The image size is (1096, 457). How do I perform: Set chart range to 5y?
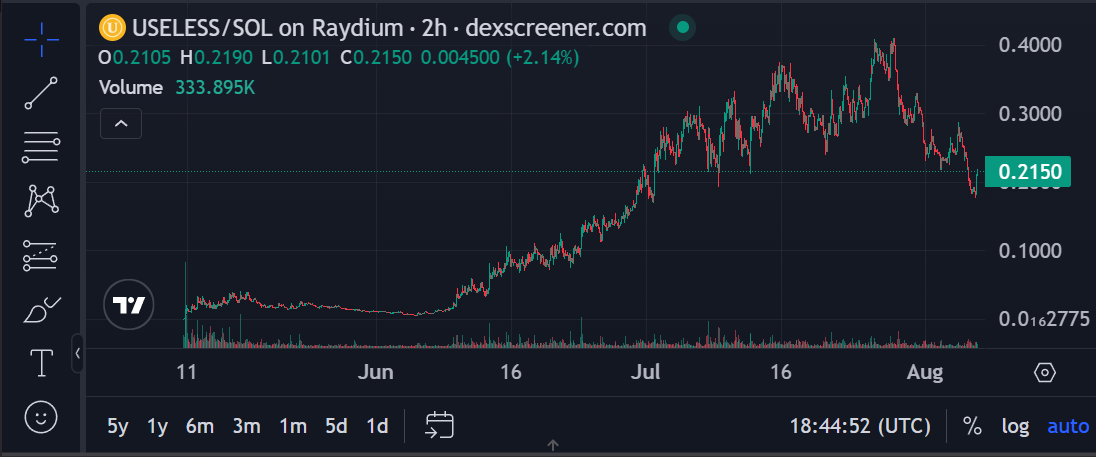point(118,426)
